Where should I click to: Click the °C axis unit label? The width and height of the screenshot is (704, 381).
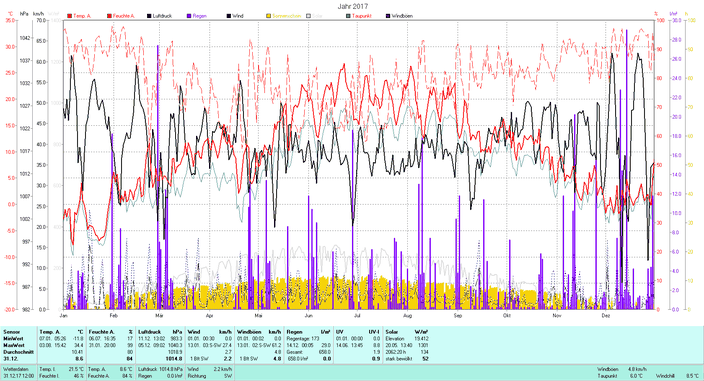pos(10,14)
